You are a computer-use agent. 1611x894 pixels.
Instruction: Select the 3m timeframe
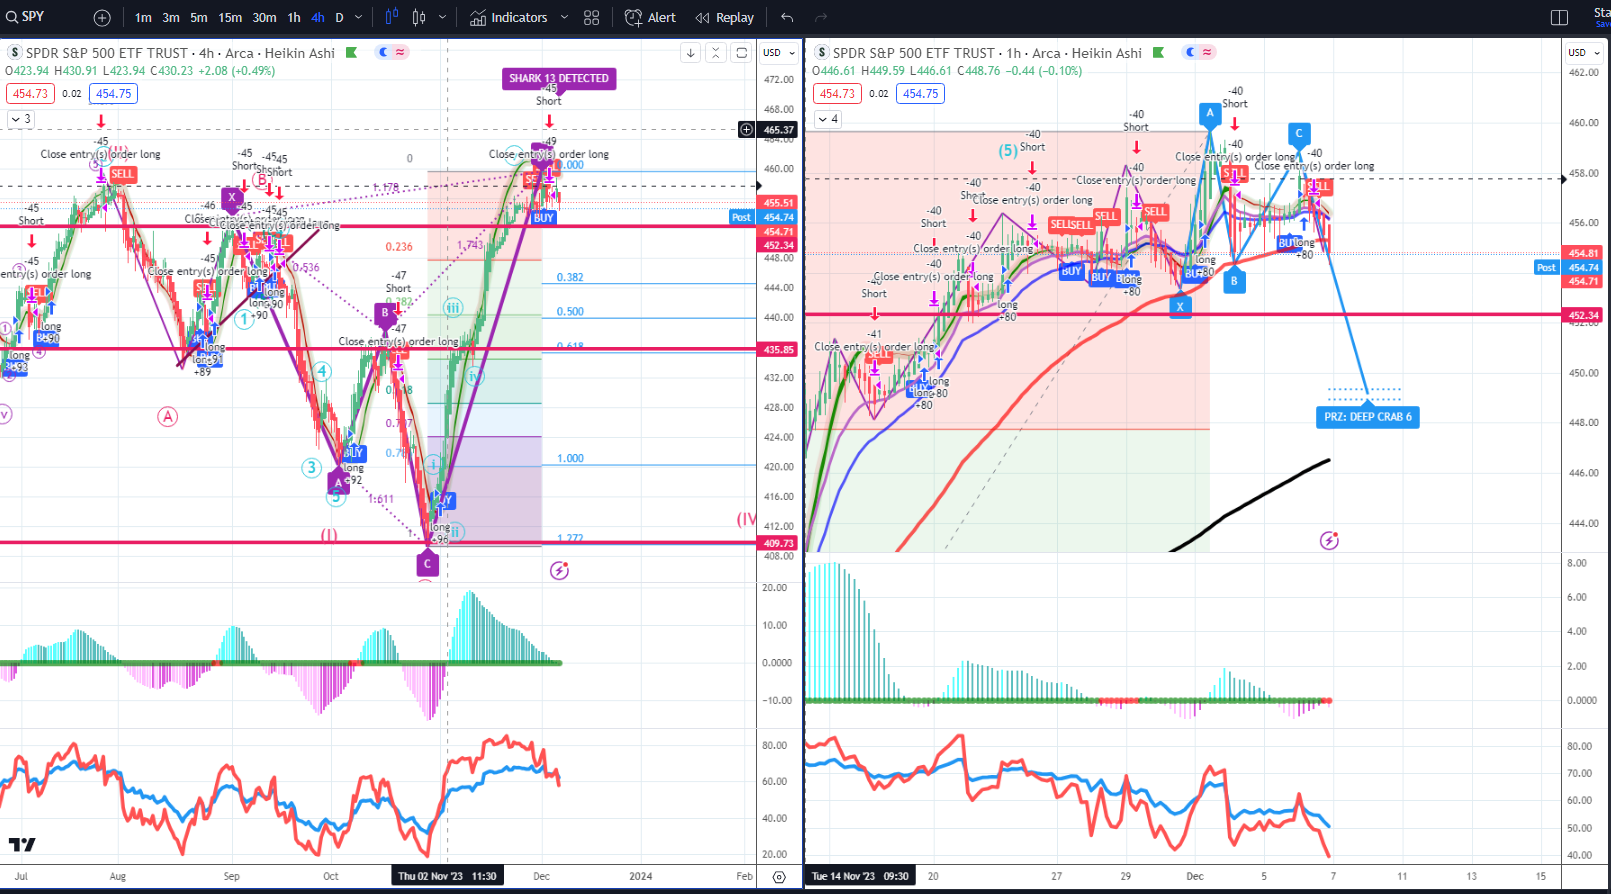coord(171,17)
